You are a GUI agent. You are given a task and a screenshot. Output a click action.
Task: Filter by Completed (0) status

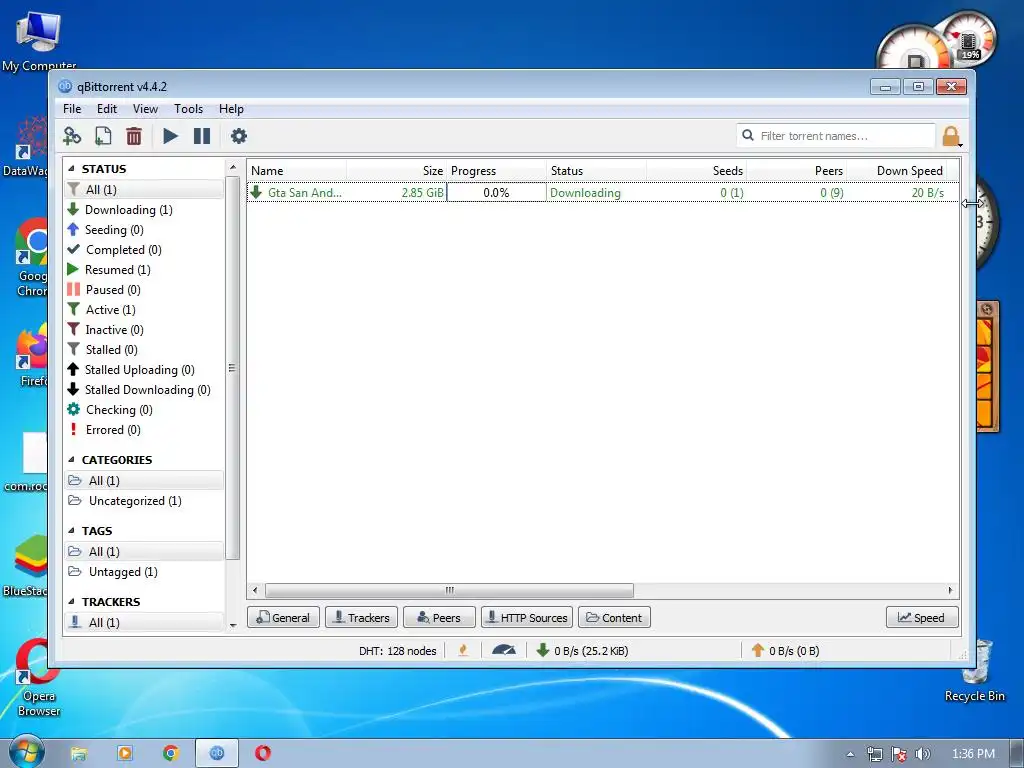point(144,249)
